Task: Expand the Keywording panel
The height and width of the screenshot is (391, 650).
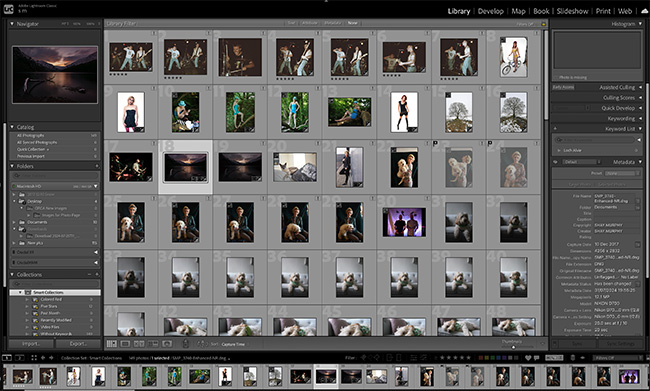Action: [640, 119]
